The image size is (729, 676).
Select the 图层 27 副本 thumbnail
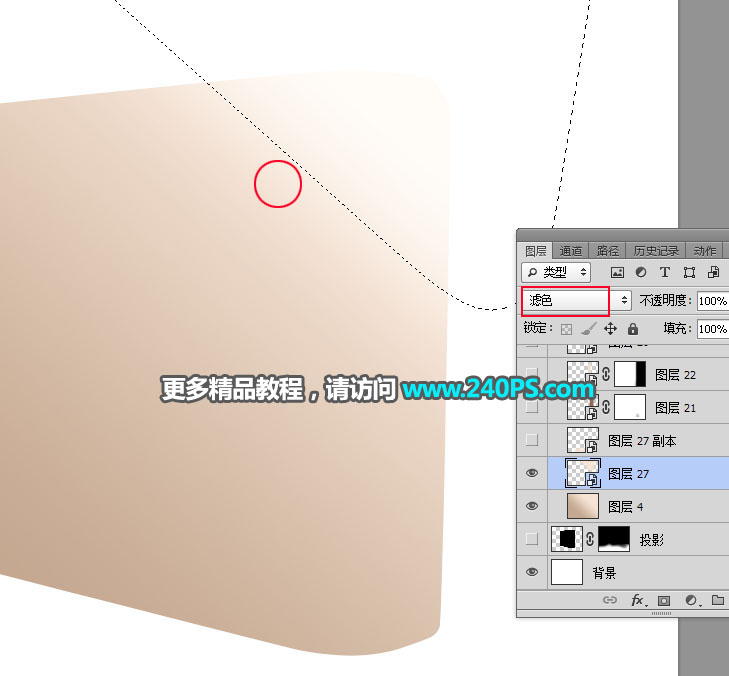pos(583,440)
